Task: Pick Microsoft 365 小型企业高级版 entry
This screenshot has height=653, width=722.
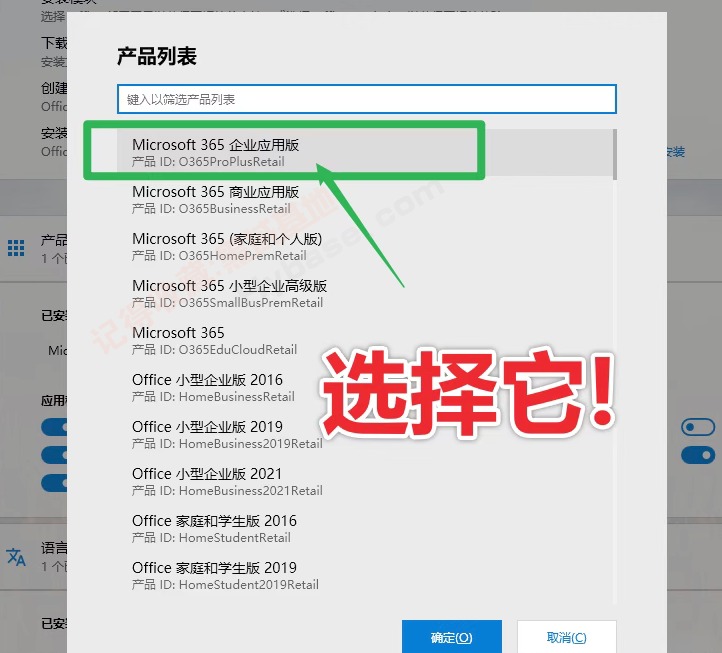Action: [x=365, y=293]
